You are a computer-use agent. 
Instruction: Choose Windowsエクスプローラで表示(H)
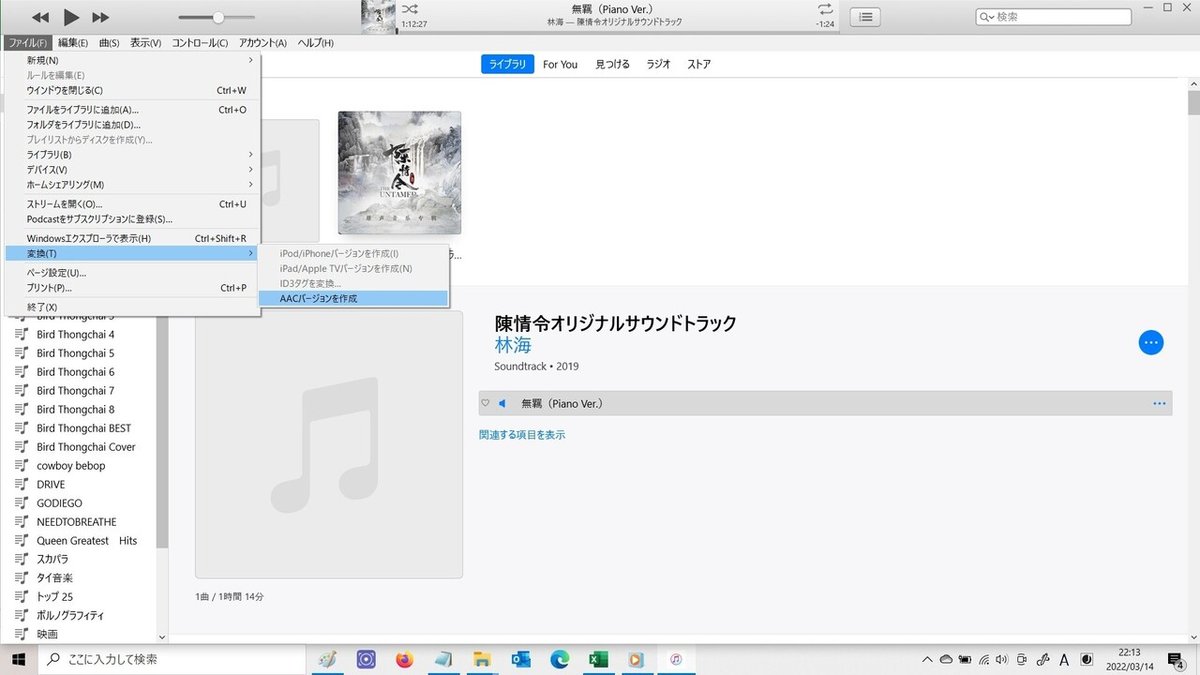132,238
